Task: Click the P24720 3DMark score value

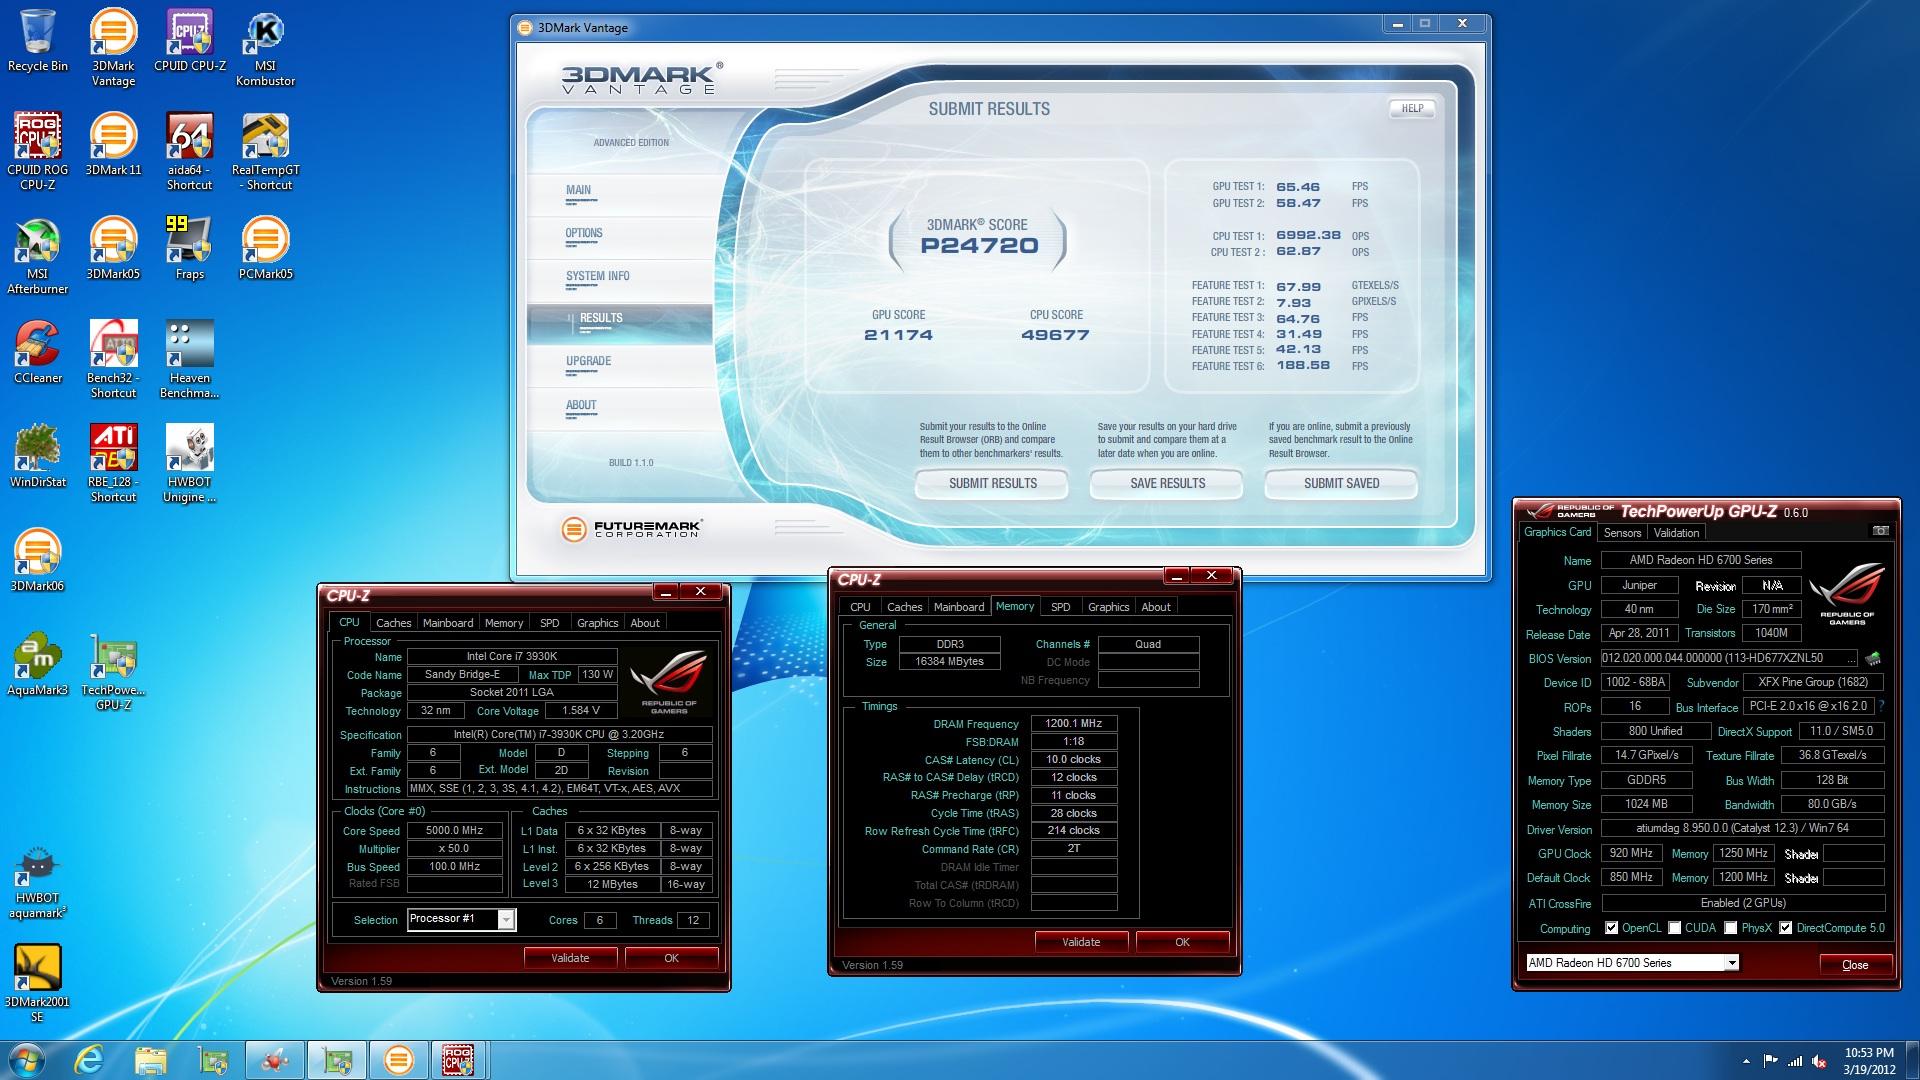Action: click(979, 246)
